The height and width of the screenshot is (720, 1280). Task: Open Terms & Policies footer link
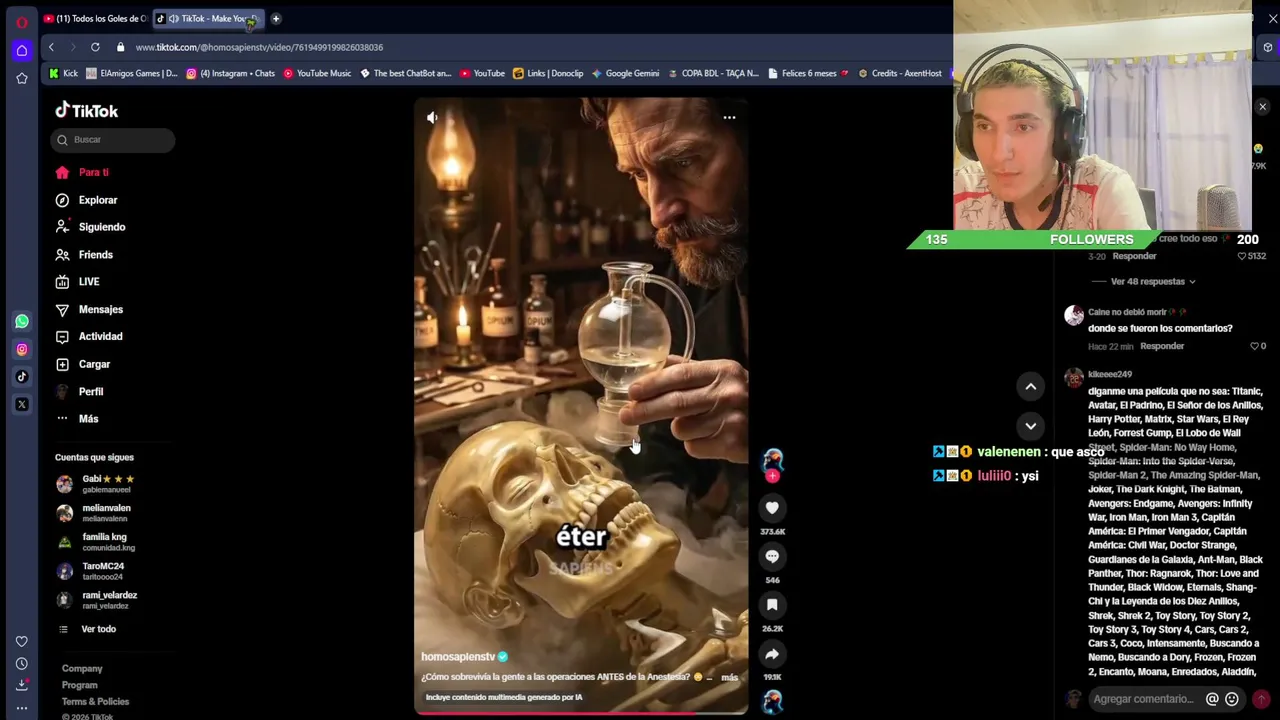click(95, 702)
